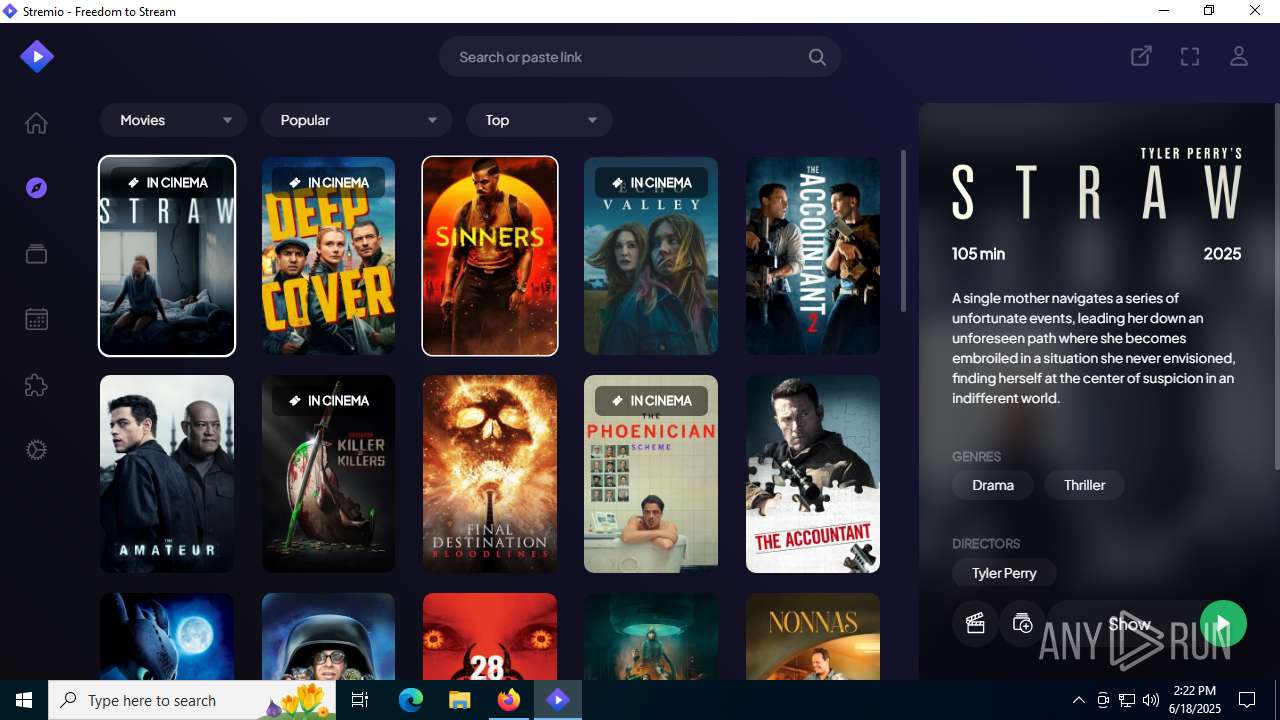Select the Nonnas movie poster
1280x720 pixels.
813,636
